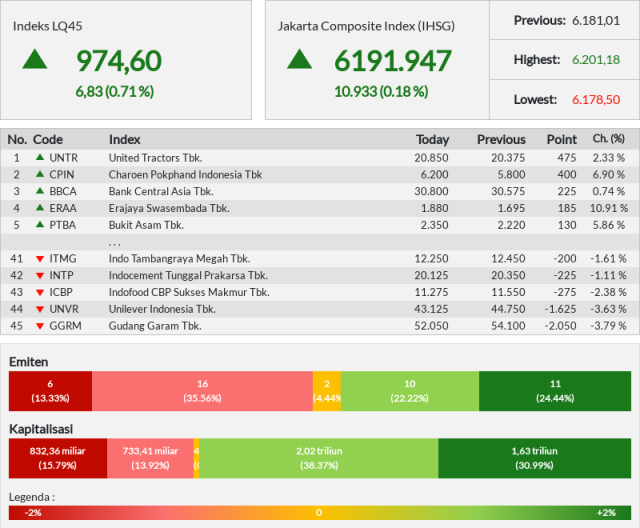This screenshot has width=640, height=528.
Task: Click the Previous column header in the table
Action: click(502, 140)
